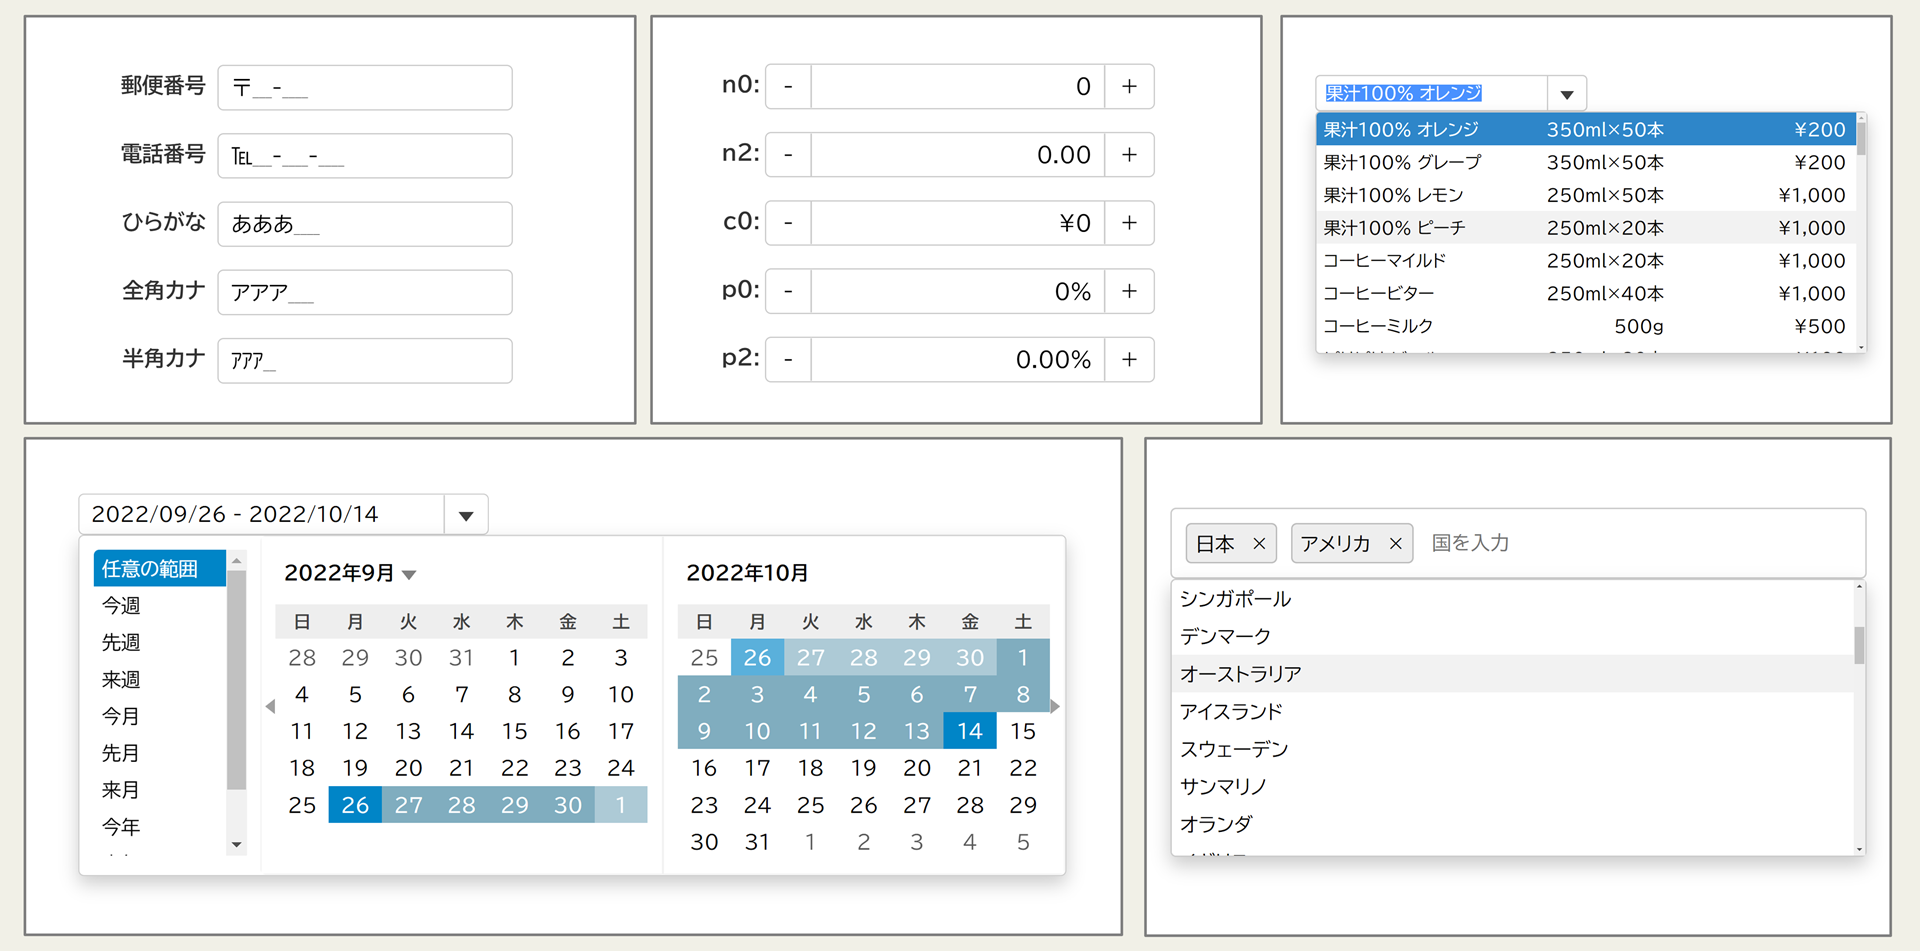Select シンガポール from country list
1920x951 pixels.
click(1513, 599)
